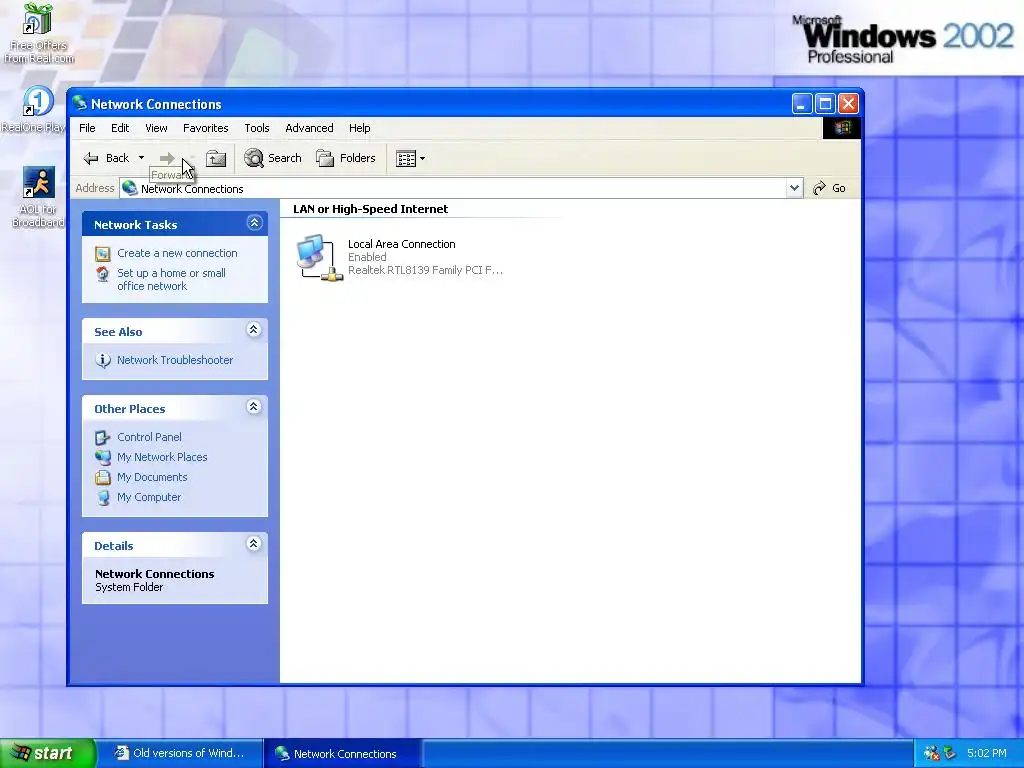Go to Control Panel link
The image size is (1024, 768).
pos(149,437)
